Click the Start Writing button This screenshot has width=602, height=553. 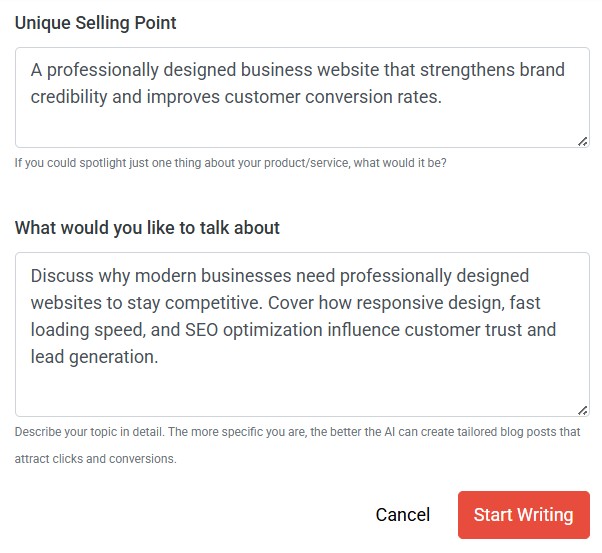(x=523, y=515)
